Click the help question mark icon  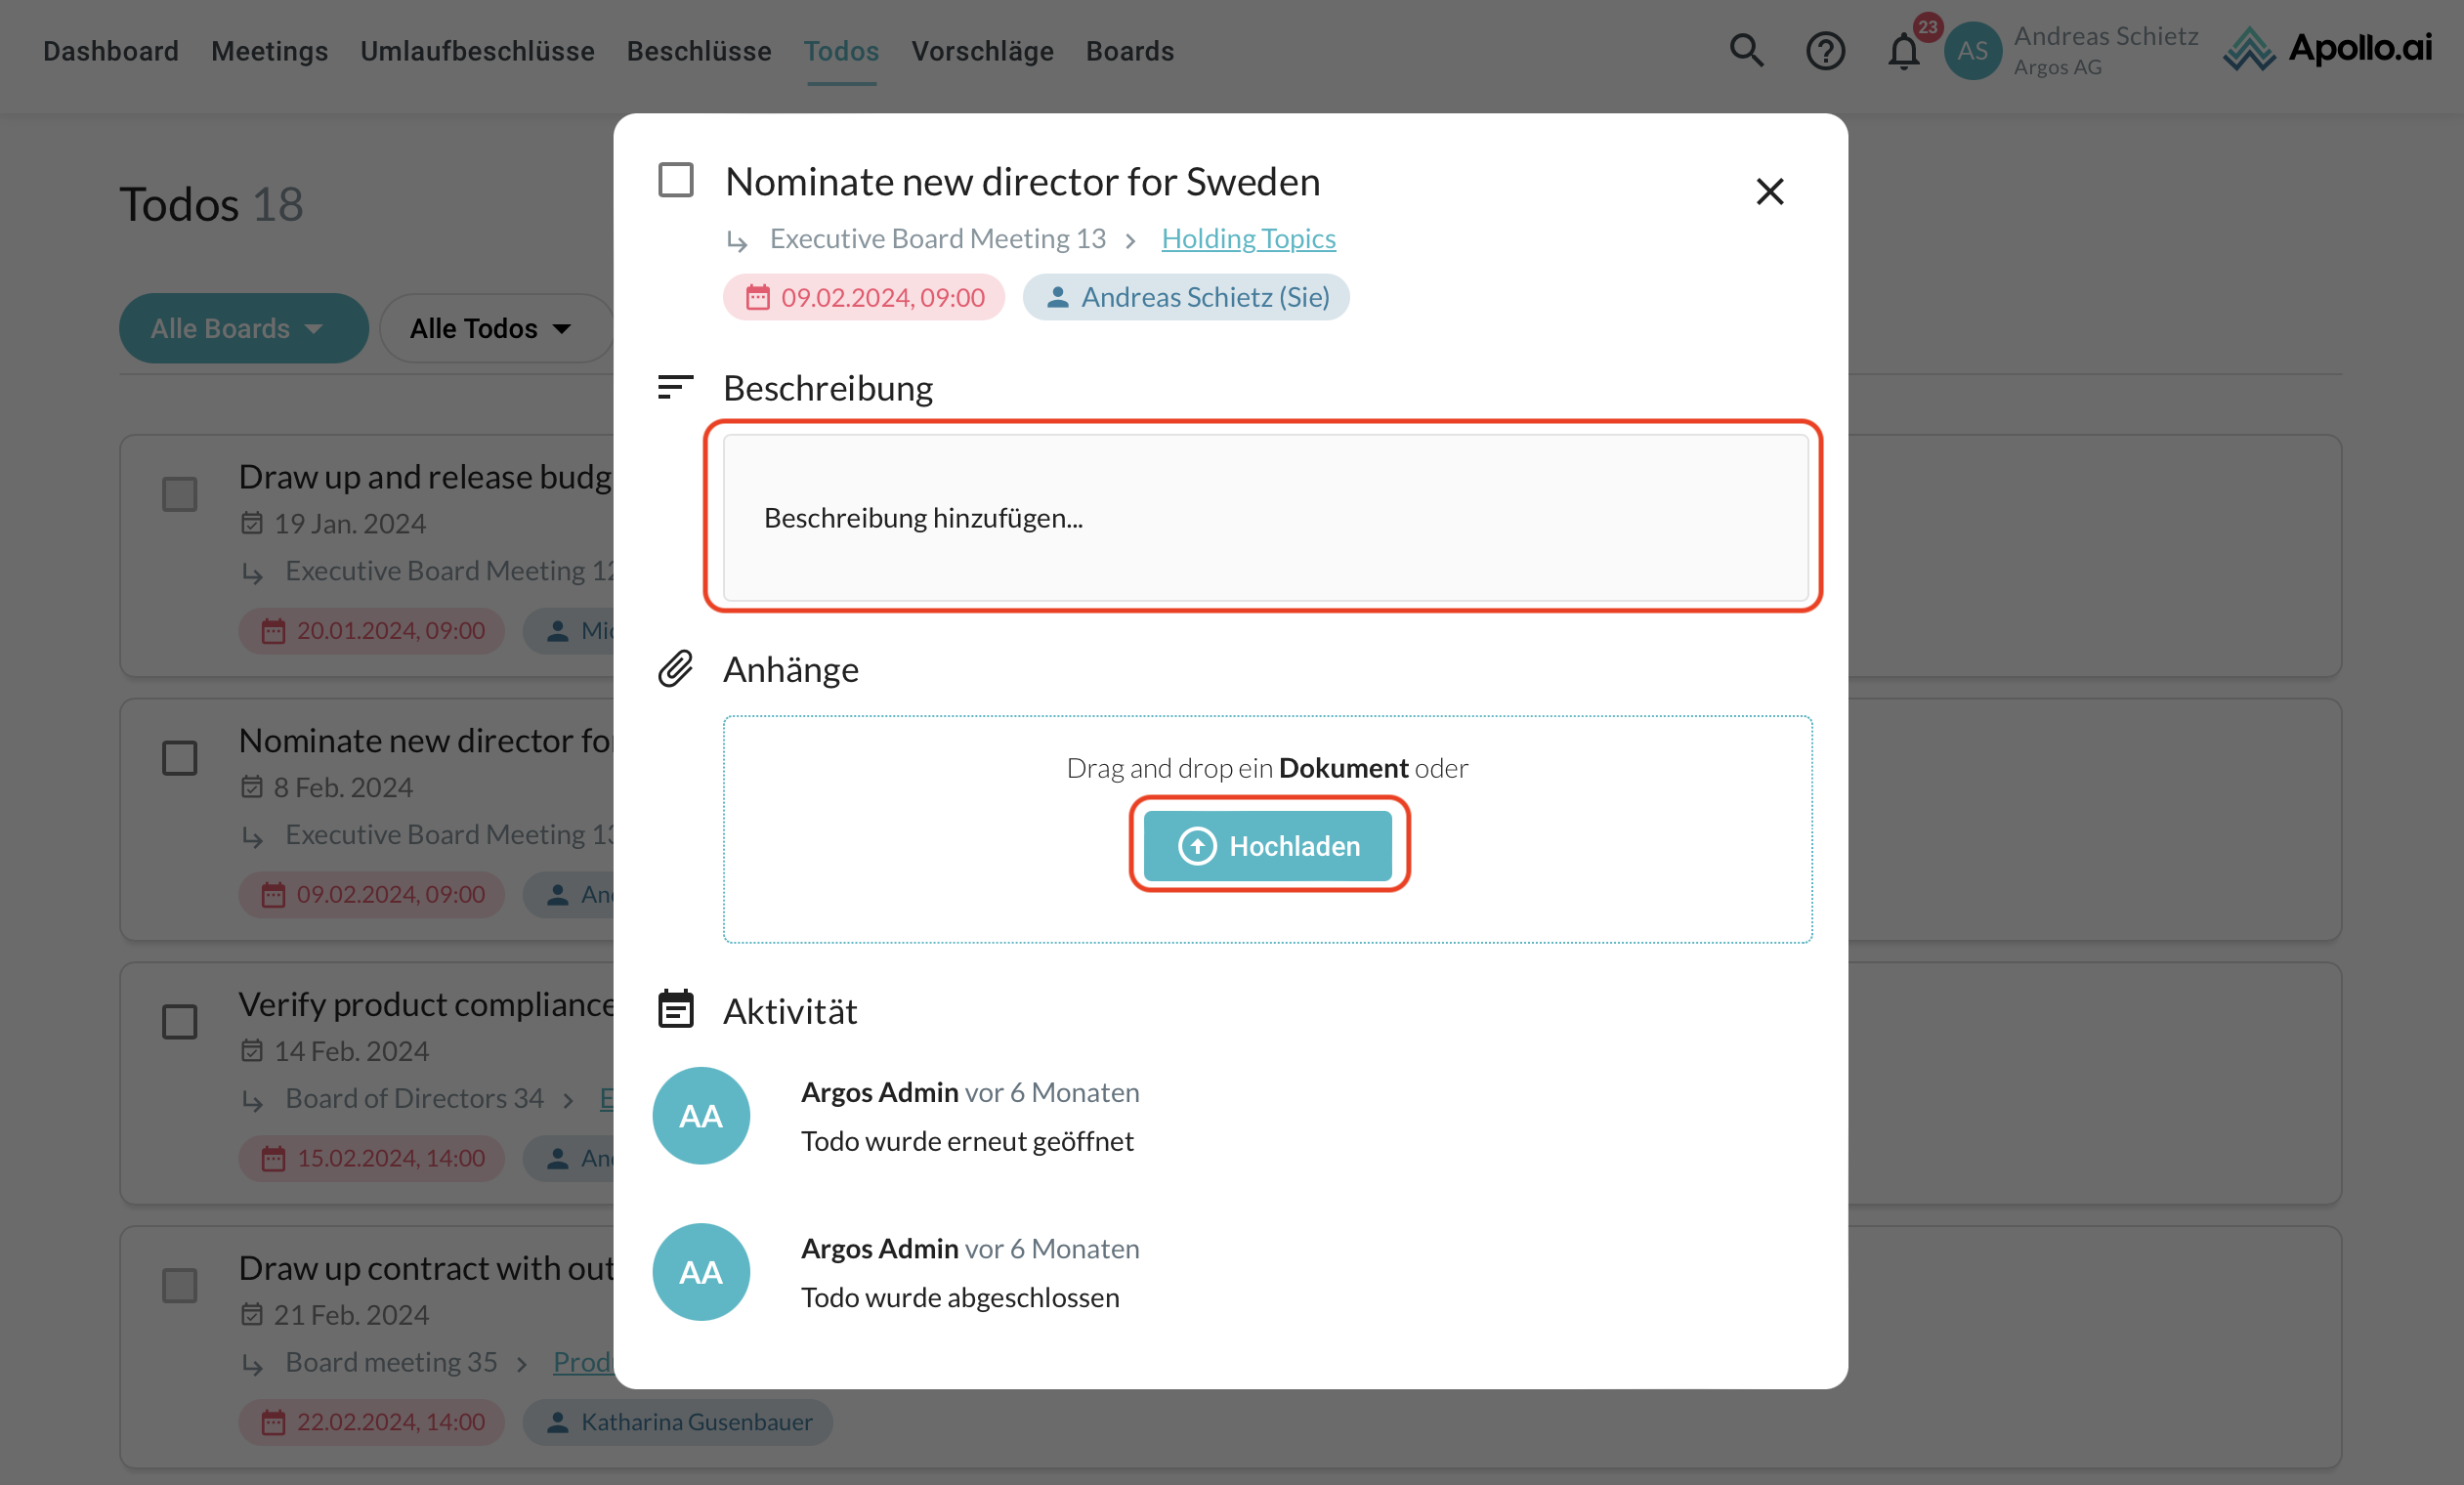tap(1824, 50)
